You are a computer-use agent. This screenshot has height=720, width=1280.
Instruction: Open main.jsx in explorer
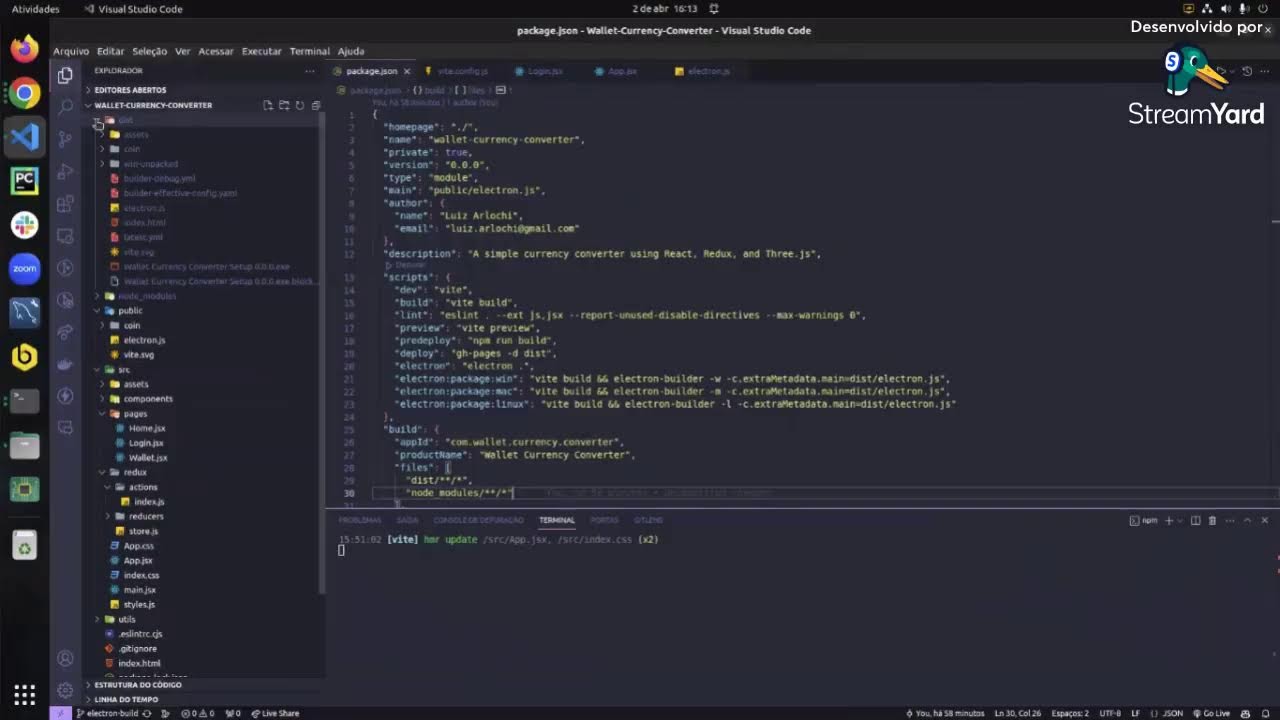tap(140, 590)
